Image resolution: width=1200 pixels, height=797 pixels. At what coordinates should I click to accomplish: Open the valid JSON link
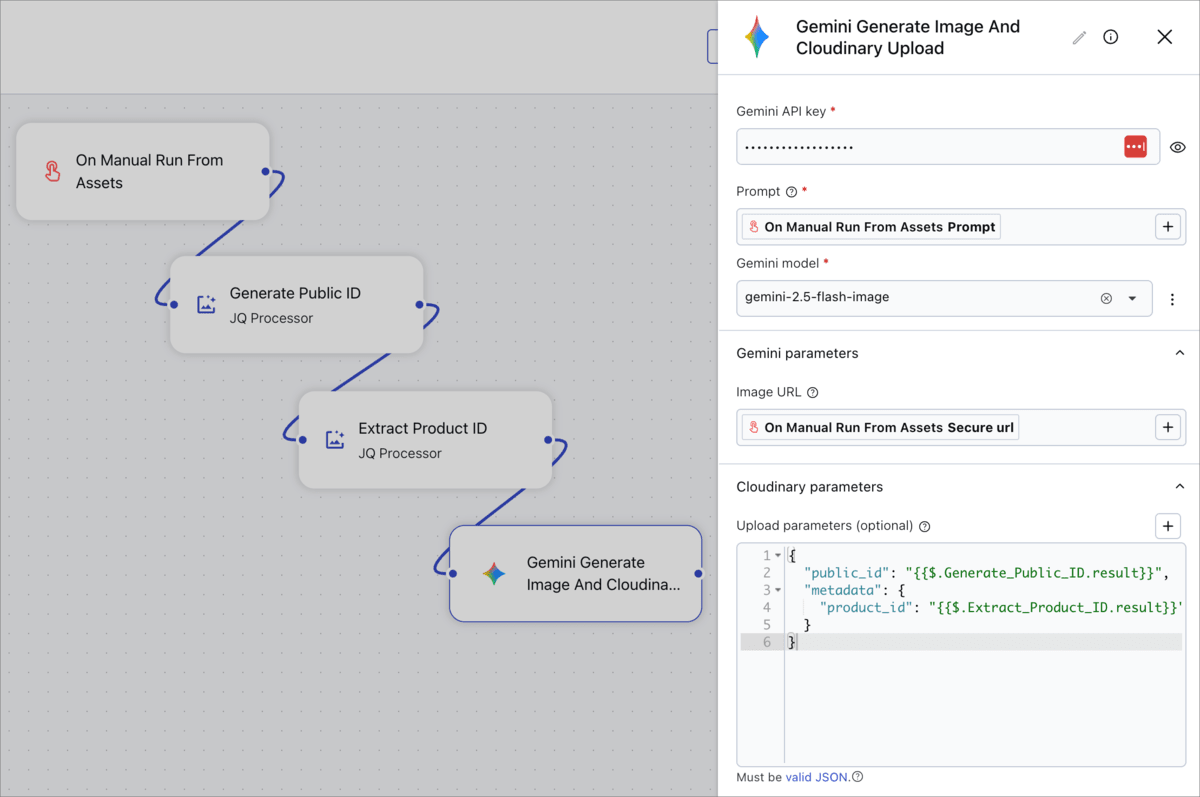coord(816,777)
